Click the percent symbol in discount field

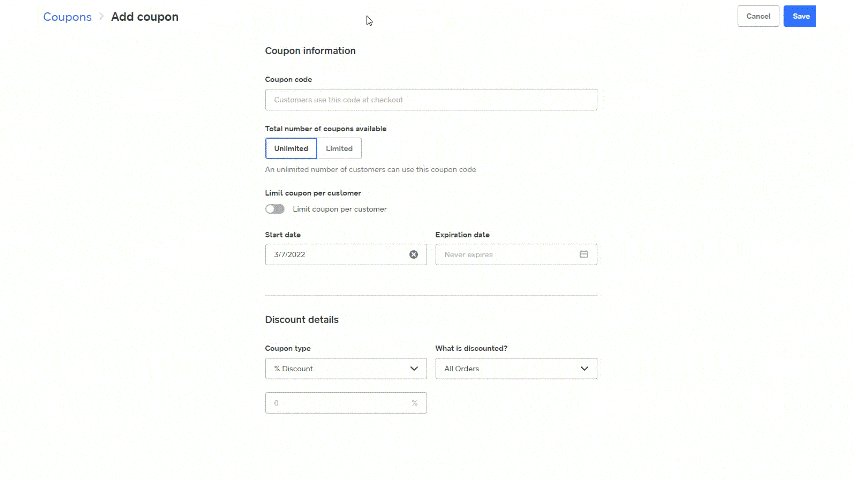pos(415,403)
